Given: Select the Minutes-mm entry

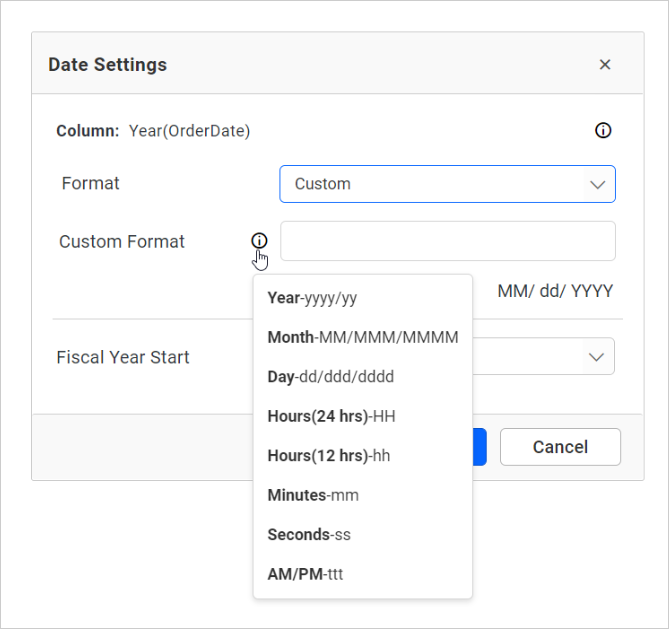Looking at the screenshot, I should [313, 495].
